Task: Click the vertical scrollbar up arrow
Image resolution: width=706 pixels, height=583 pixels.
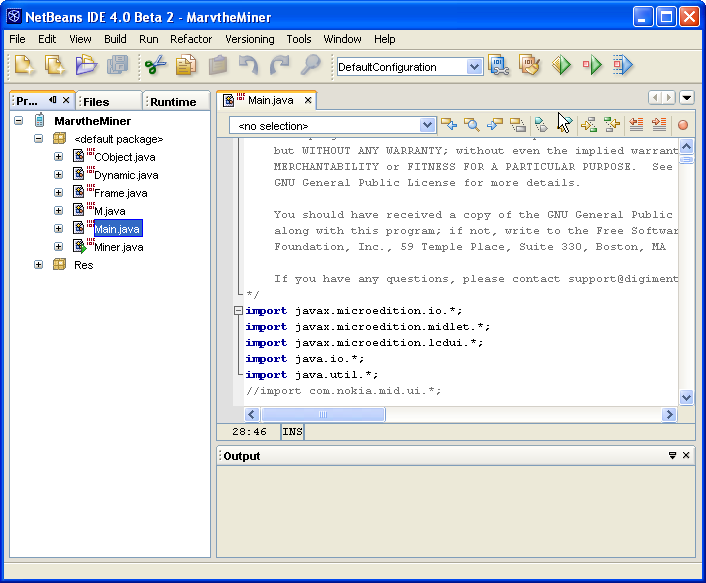Action: tap(686, 146)
